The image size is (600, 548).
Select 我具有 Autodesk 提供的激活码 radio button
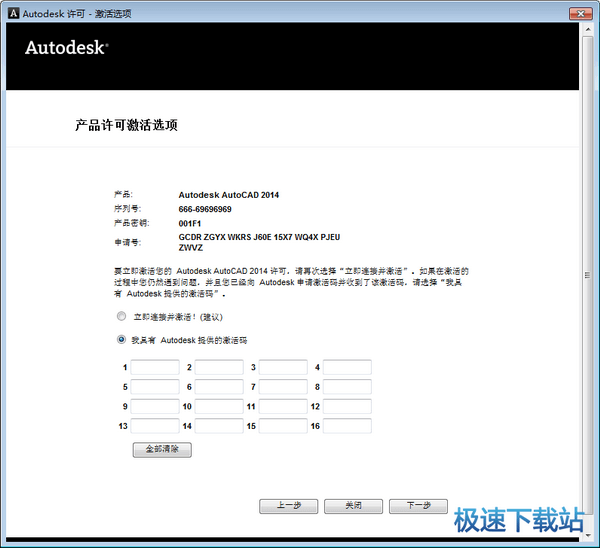click(x=121, y=339)
